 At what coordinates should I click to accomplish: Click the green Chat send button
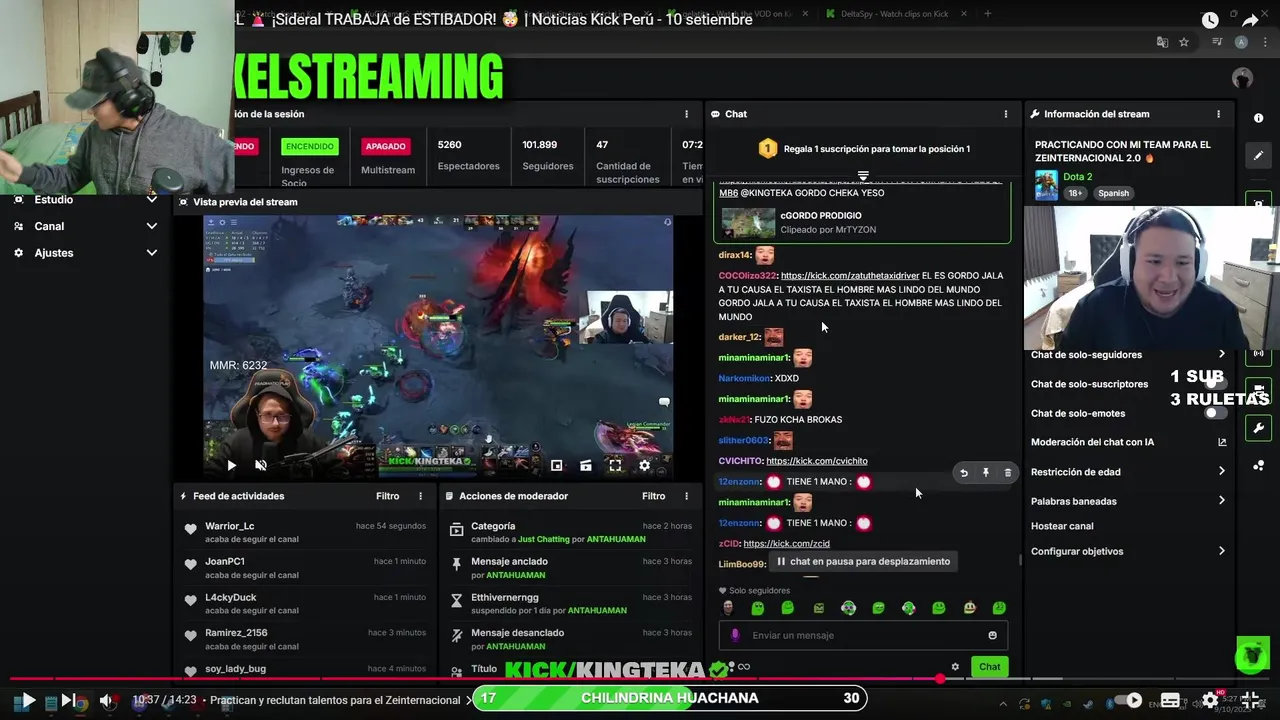[x=989, y=667]
